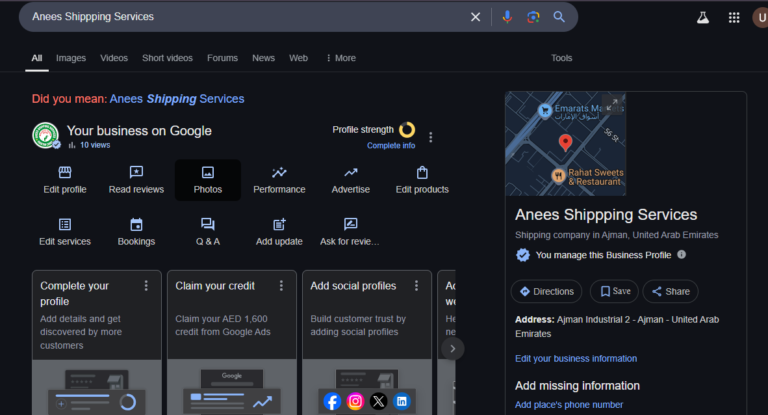This screenshot has height=415, width=768.
Task: Click Add update icon
Action: (x=279, y=225)
